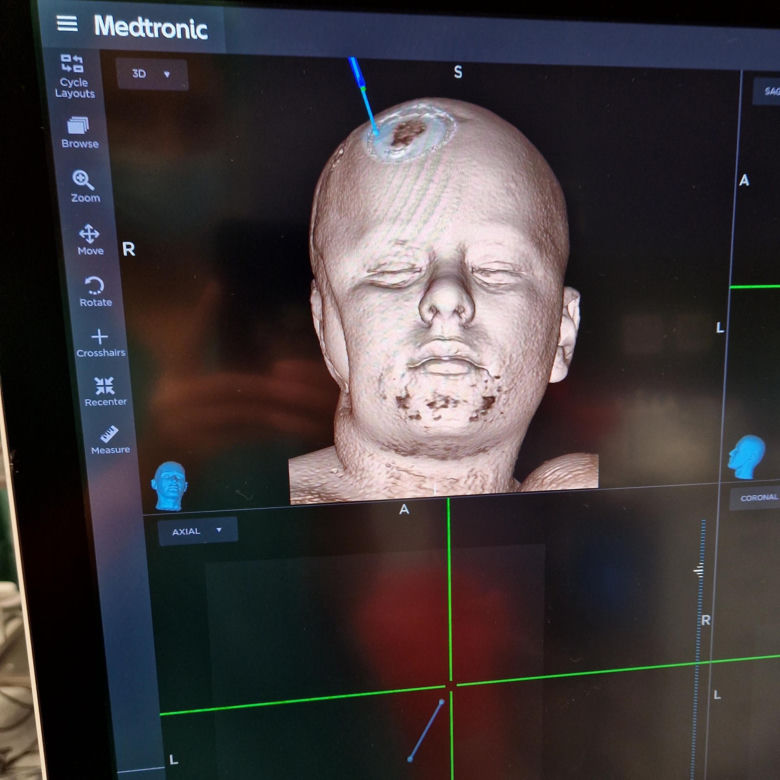Viewport: 780px width, 780px height.
Task: Click the Cycle Layouts tool
Action: 74,77
